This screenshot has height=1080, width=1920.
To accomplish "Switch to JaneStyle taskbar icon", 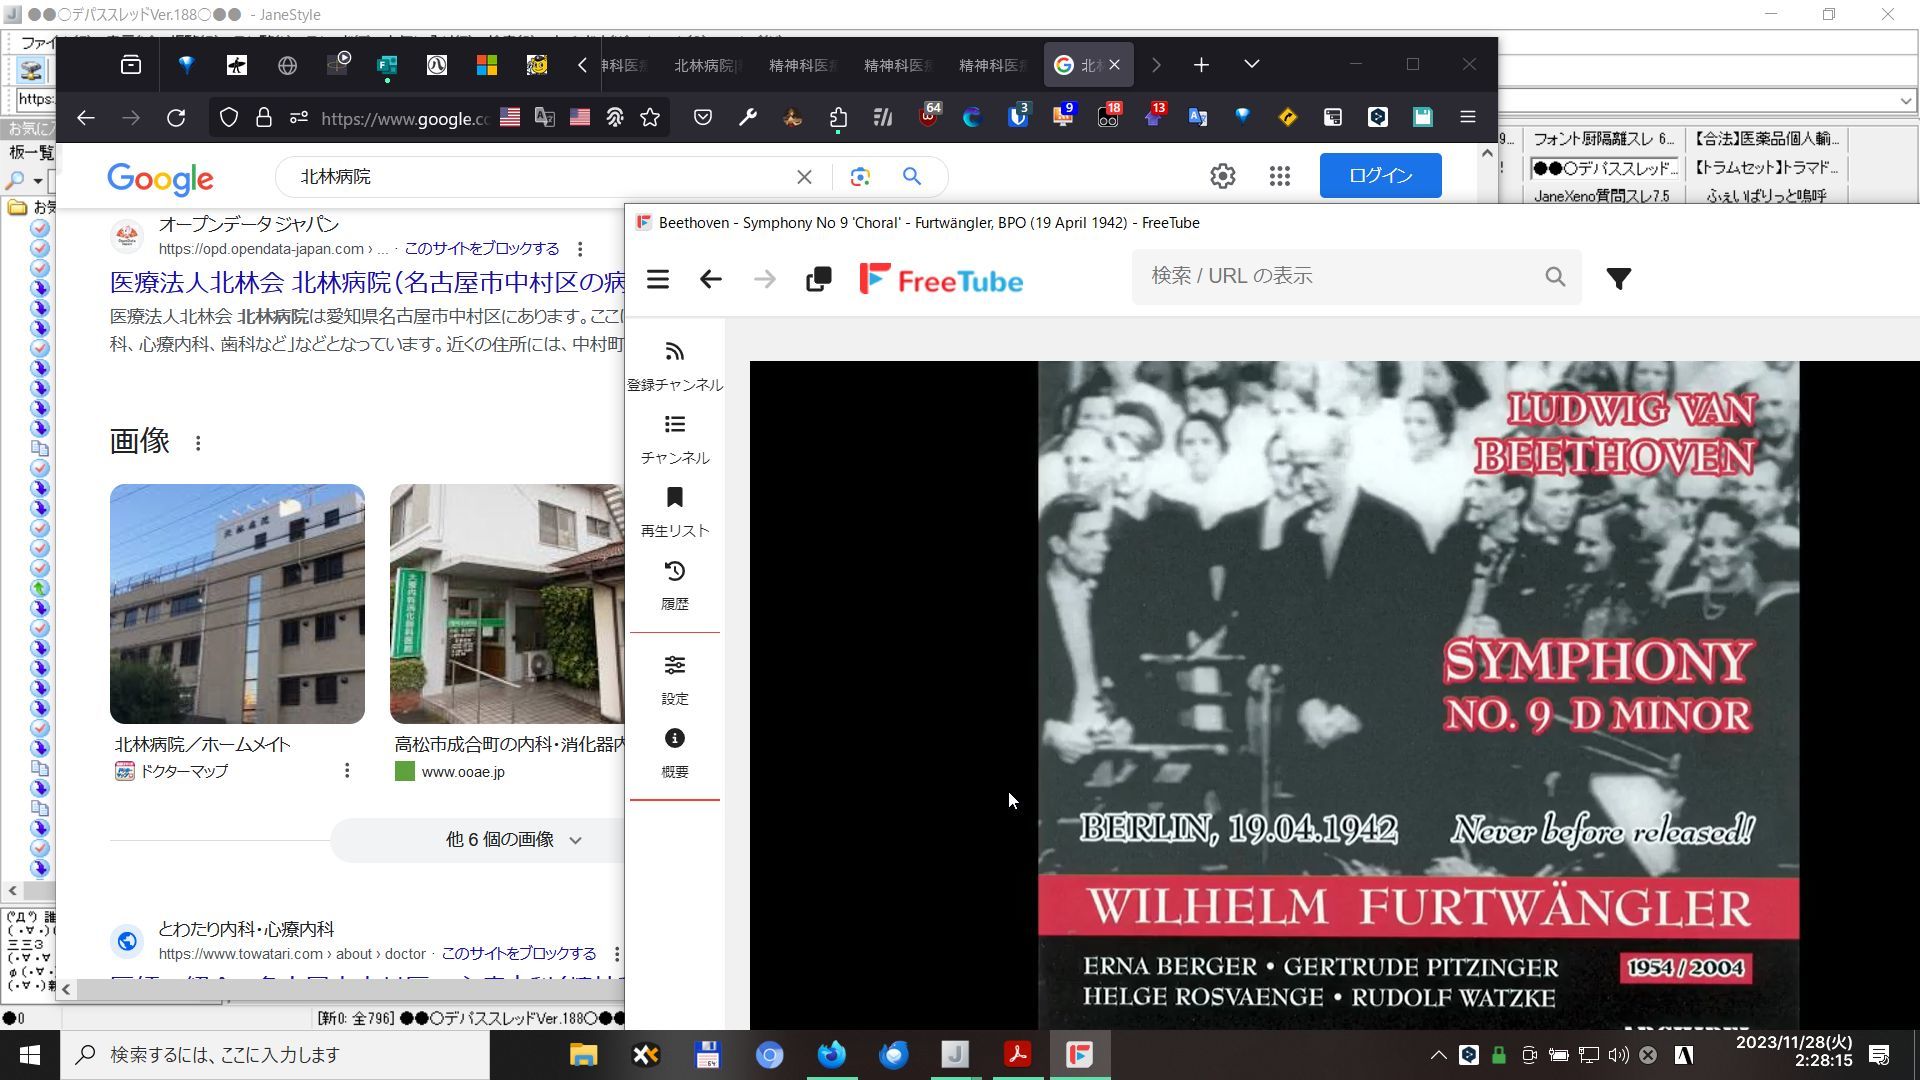I will 955,1055.
